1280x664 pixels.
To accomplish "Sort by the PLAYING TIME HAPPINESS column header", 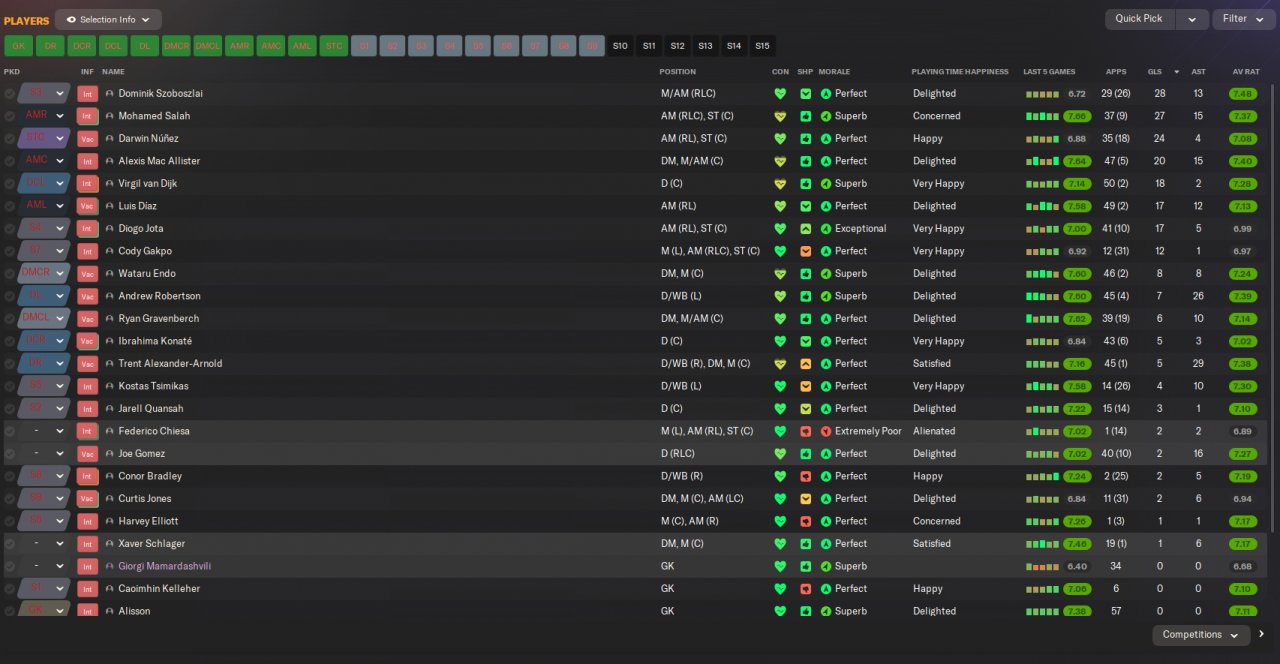I will coord(959,72).
